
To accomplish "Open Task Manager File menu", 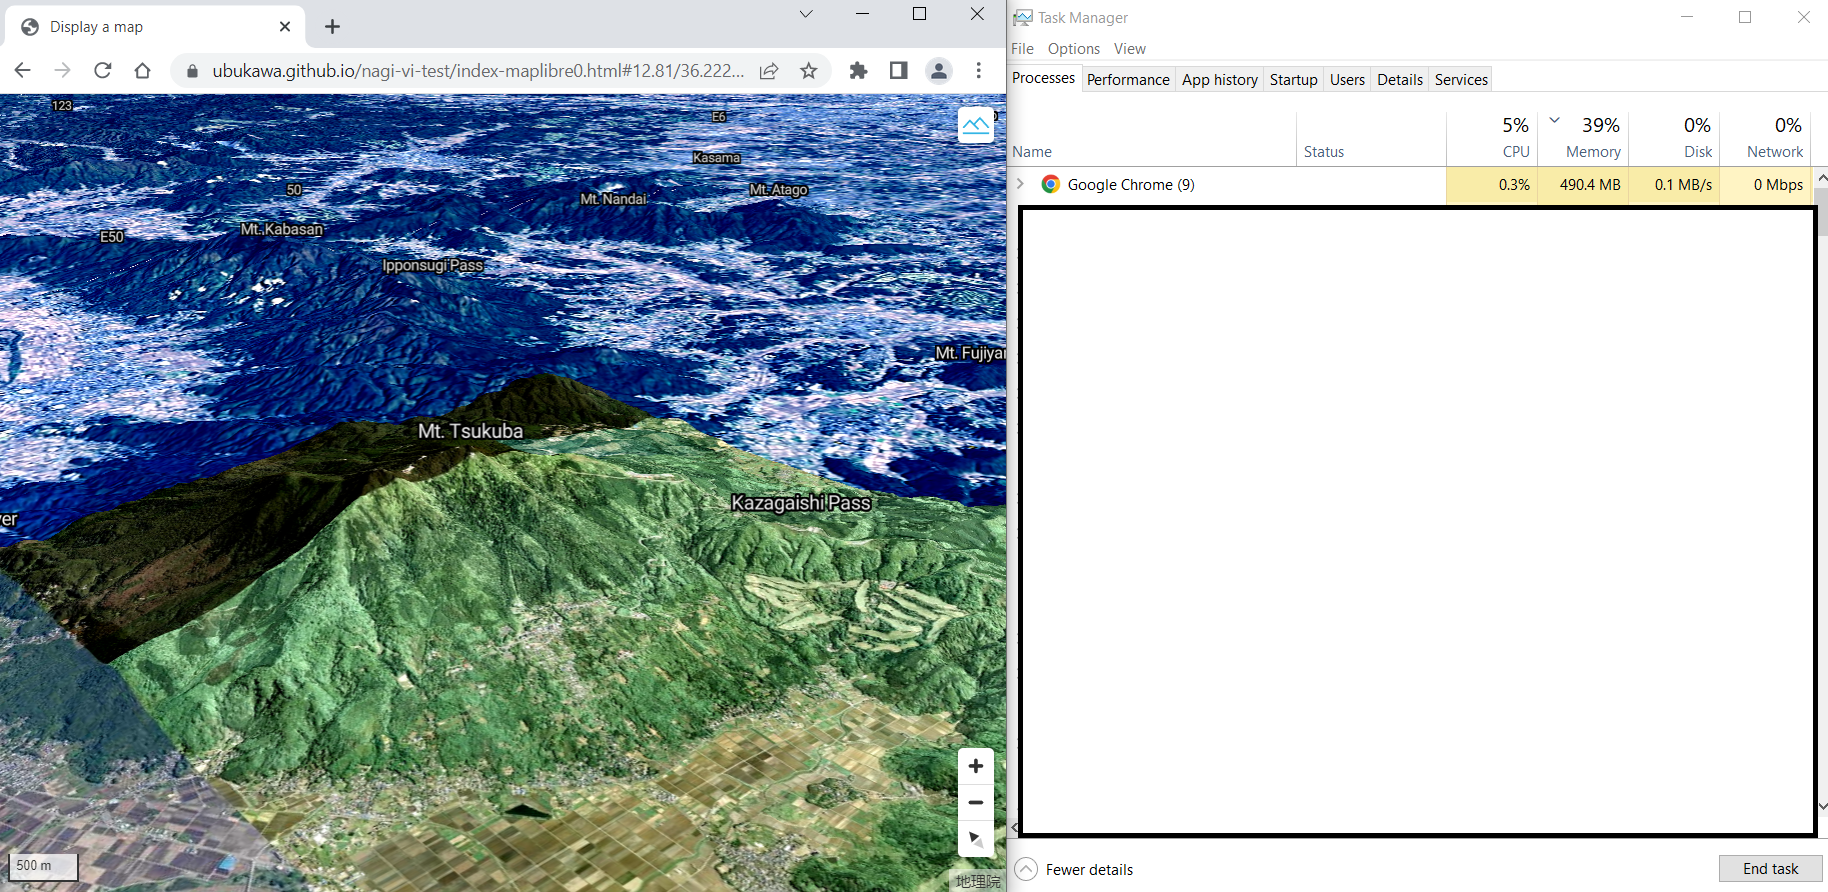I will click(1022, 48).
